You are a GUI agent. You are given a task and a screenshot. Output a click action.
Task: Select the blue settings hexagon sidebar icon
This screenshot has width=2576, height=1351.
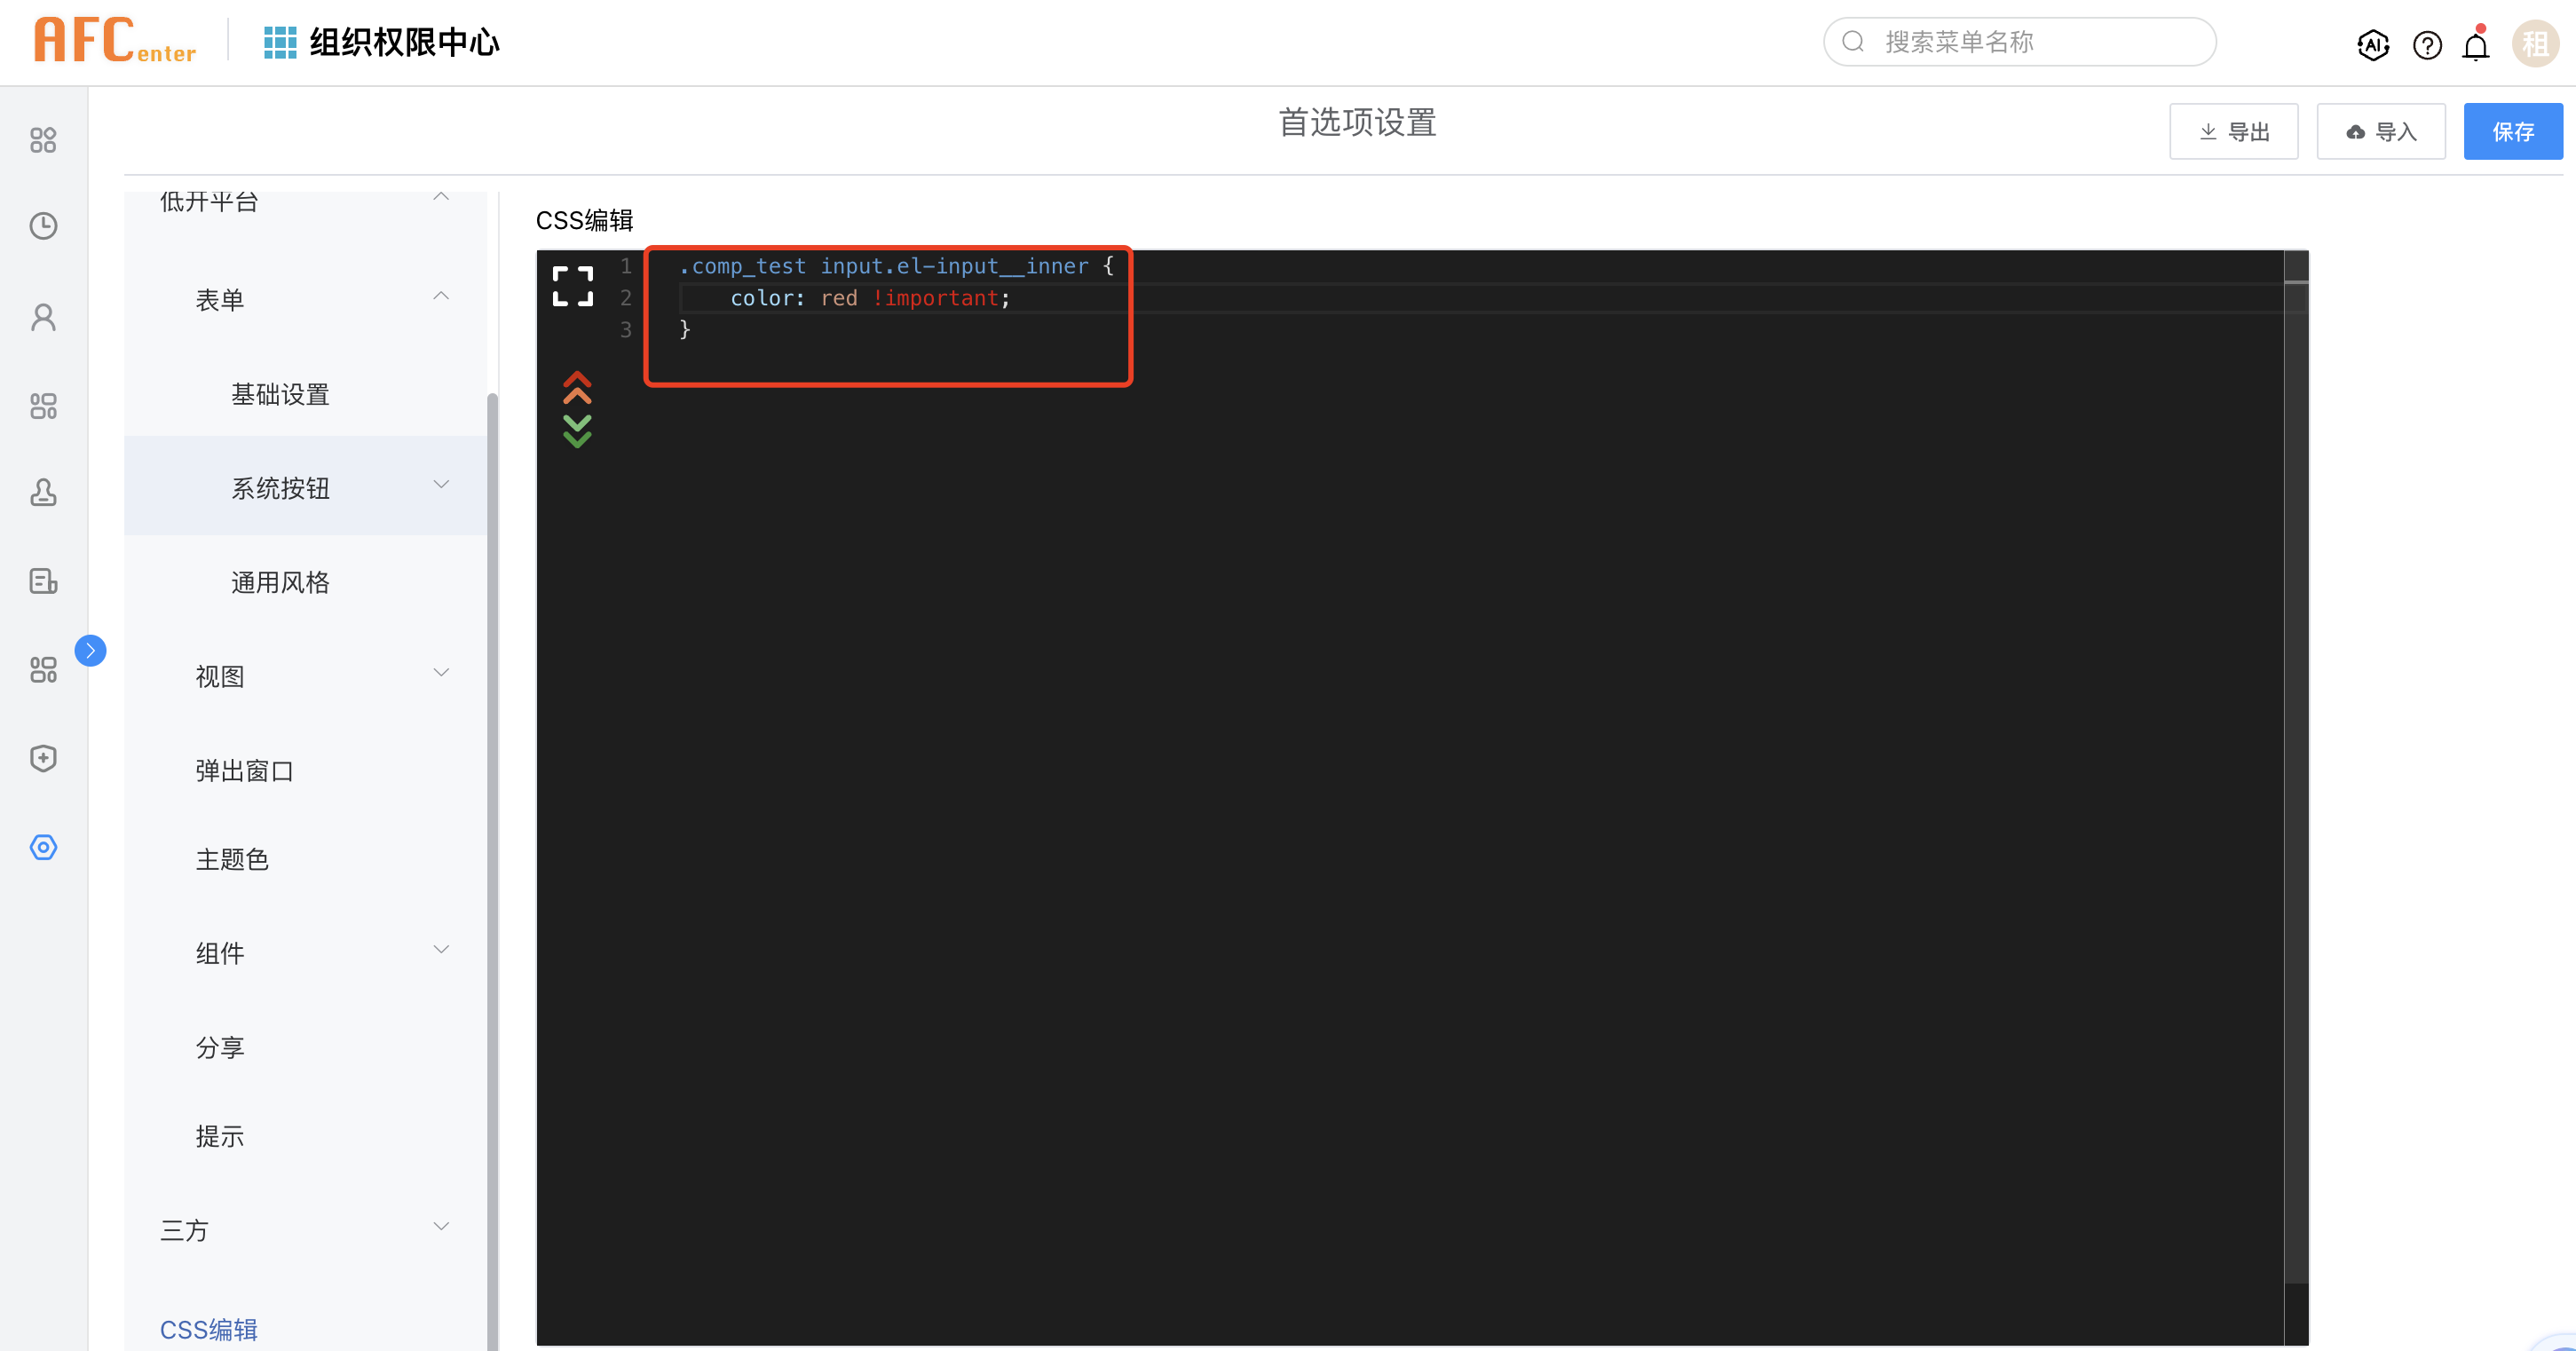point(43,847)
